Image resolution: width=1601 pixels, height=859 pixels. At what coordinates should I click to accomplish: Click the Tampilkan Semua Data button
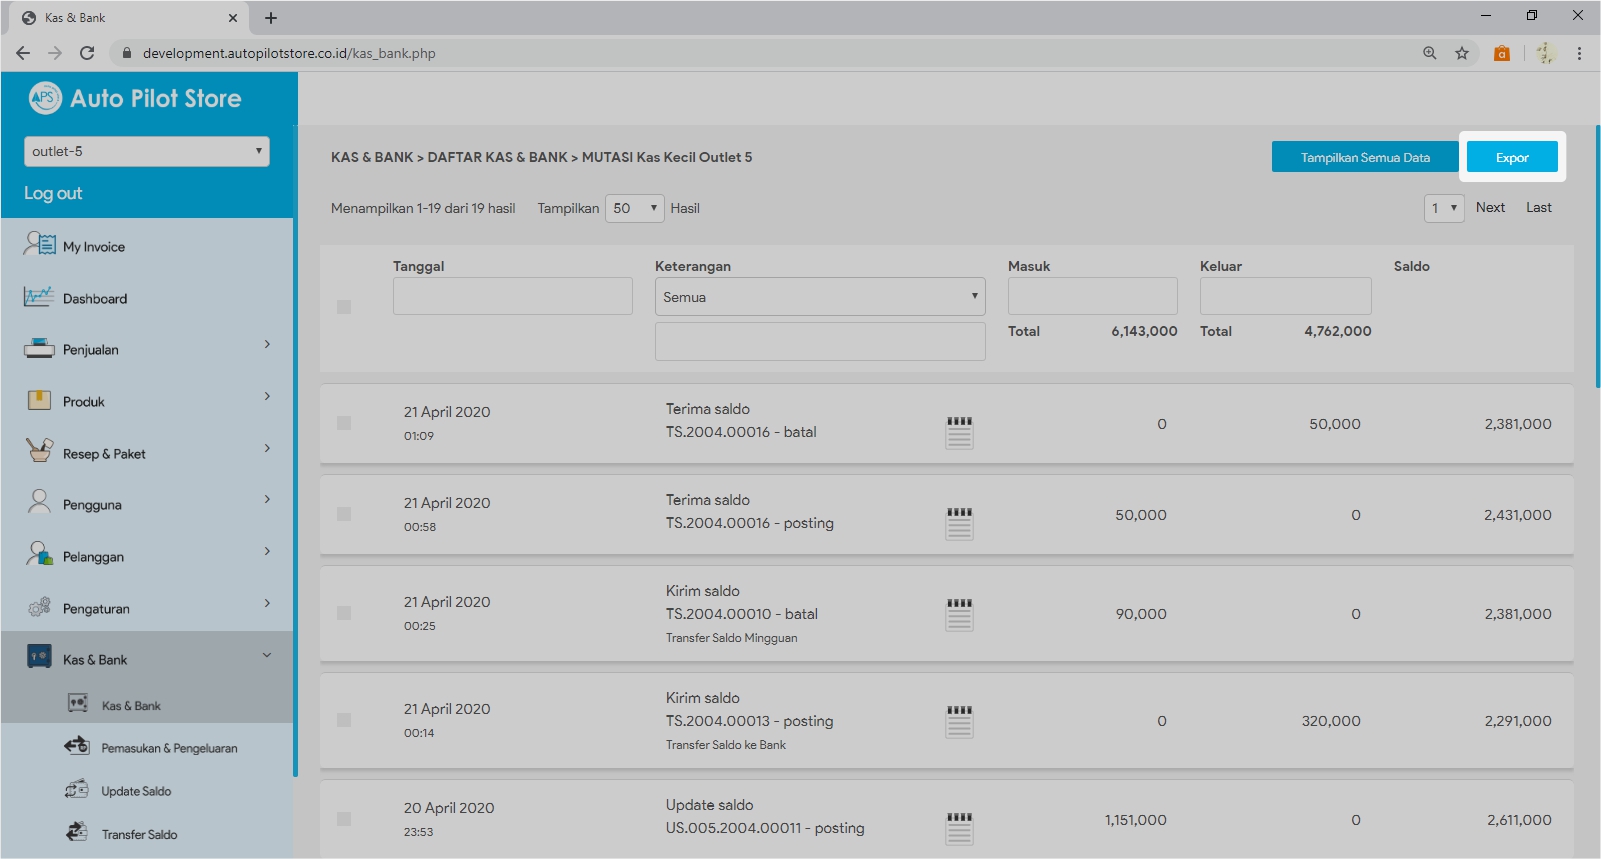1364,157
